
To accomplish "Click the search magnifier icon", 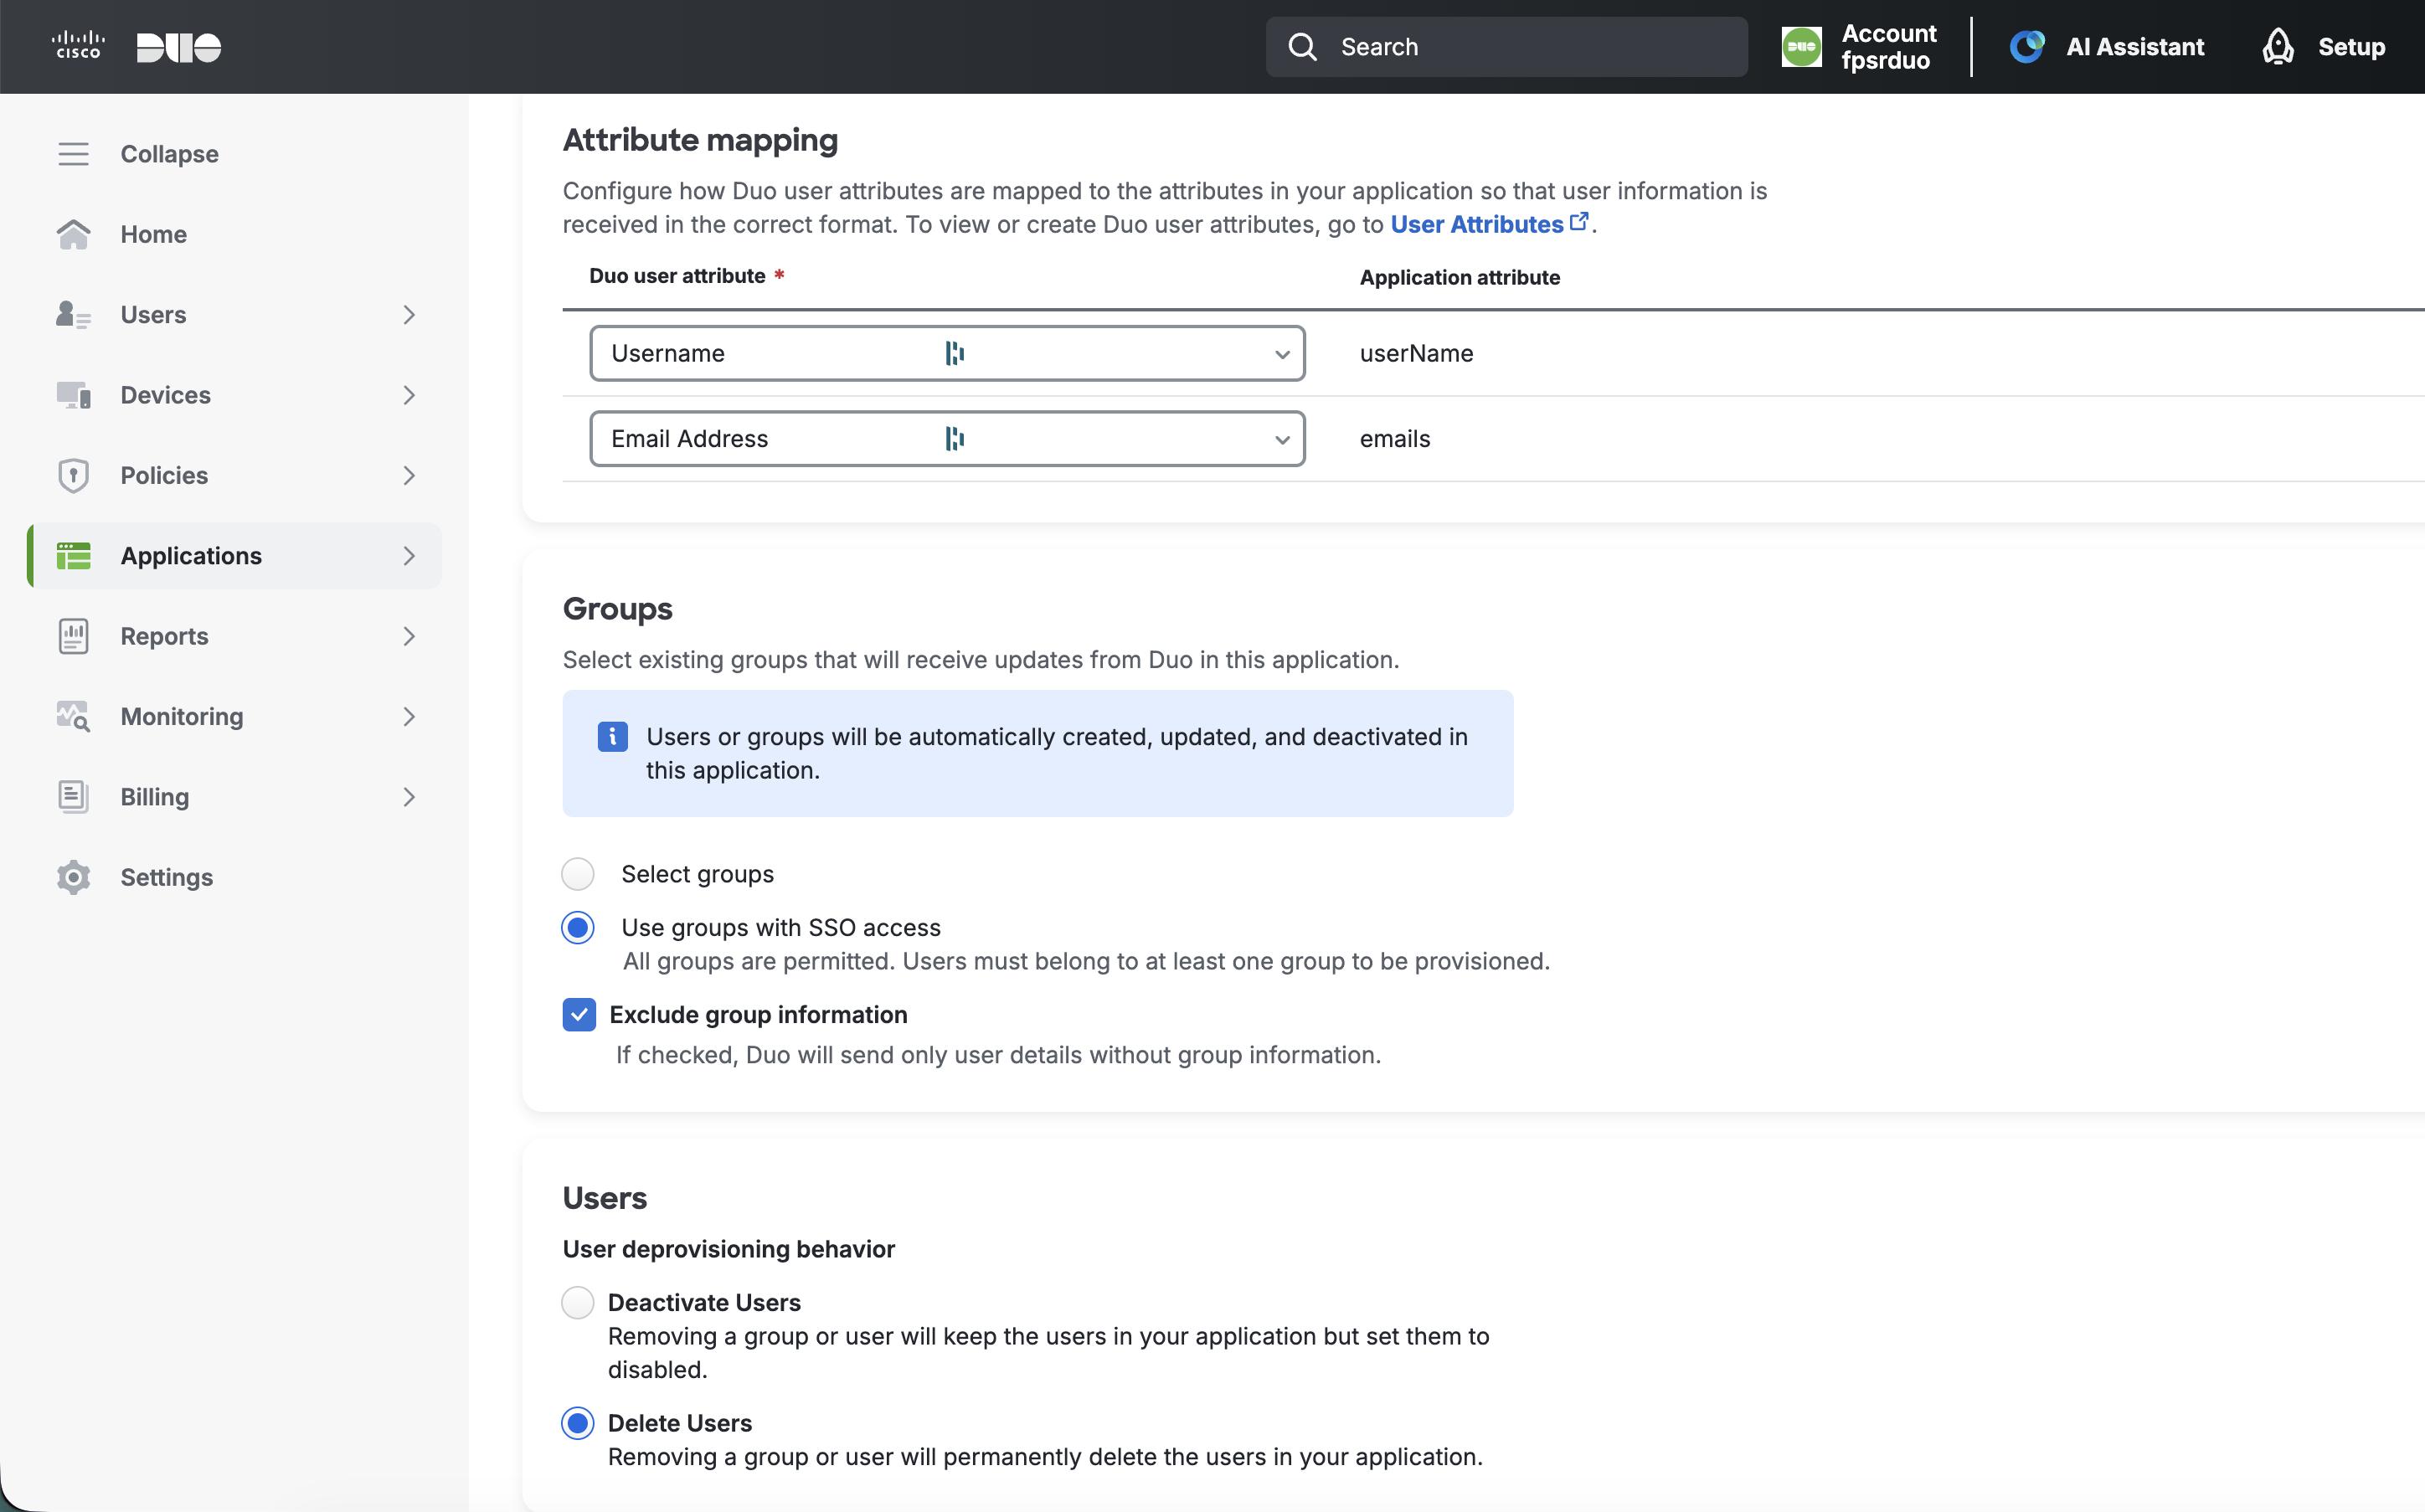I will click(x=1302, y=47).
